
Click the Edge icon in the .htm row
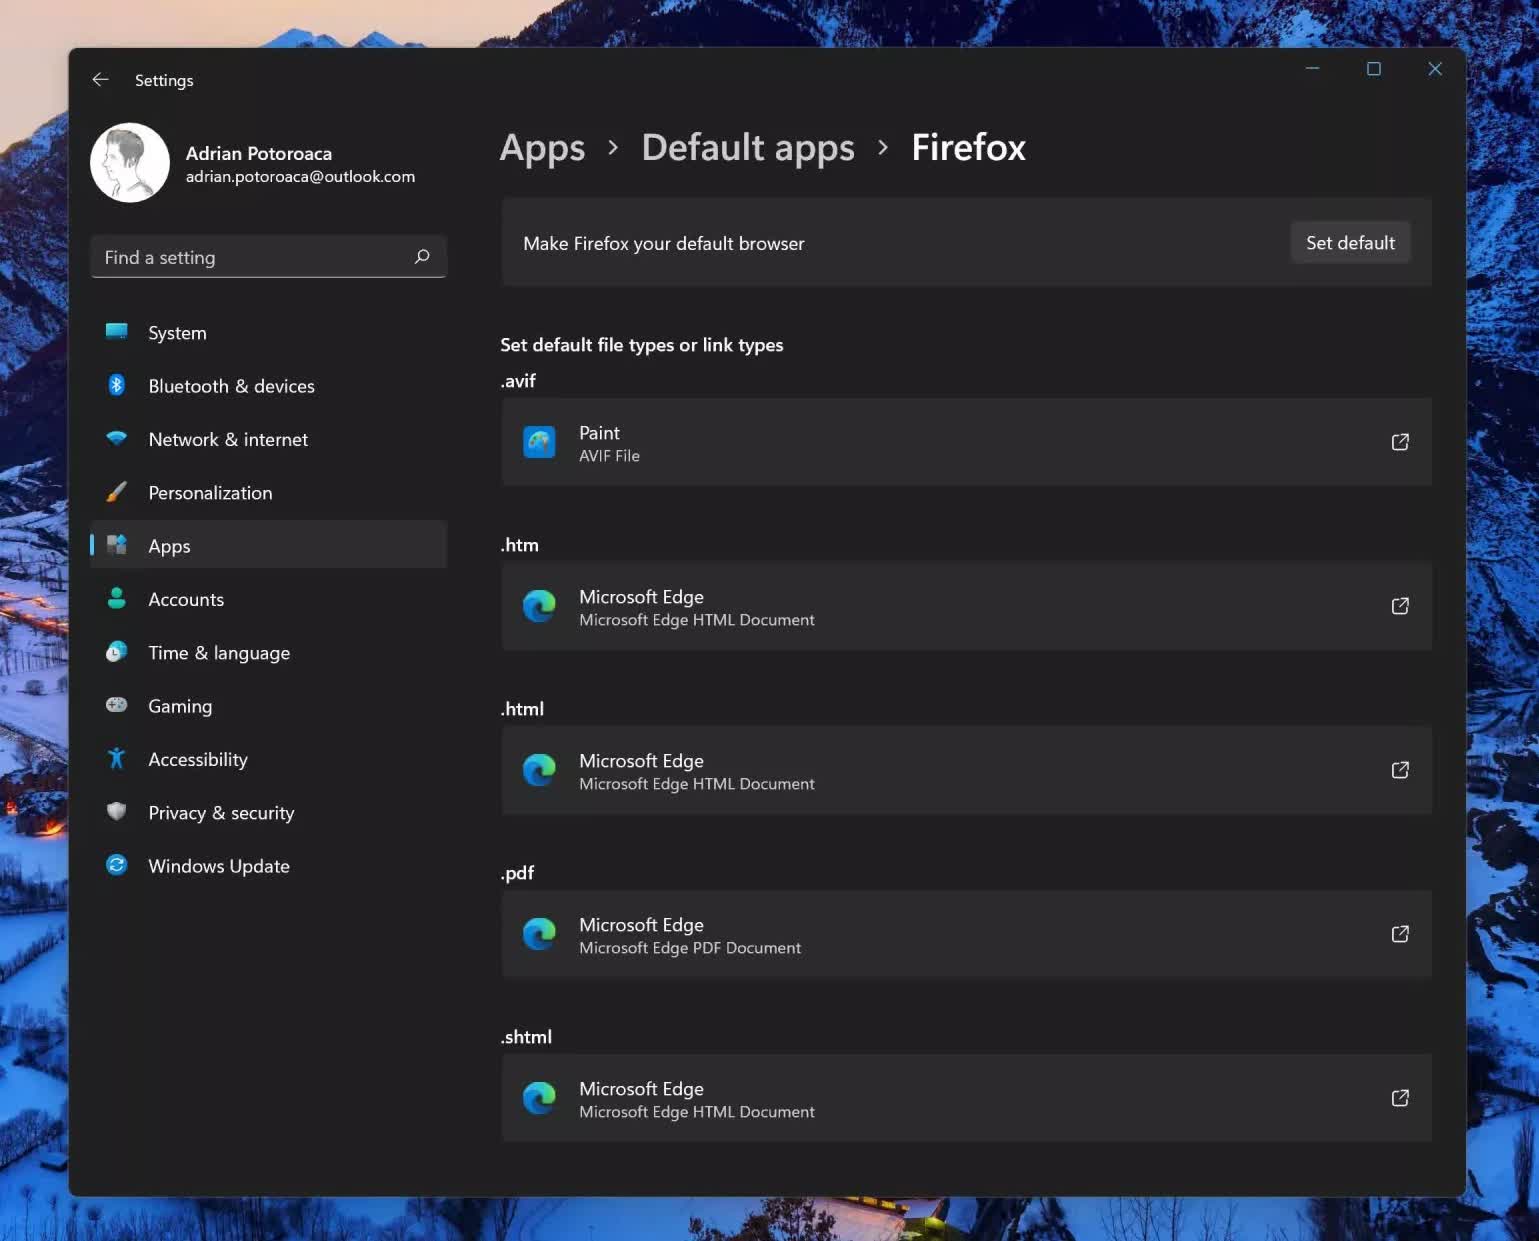(x=539, y=606)
